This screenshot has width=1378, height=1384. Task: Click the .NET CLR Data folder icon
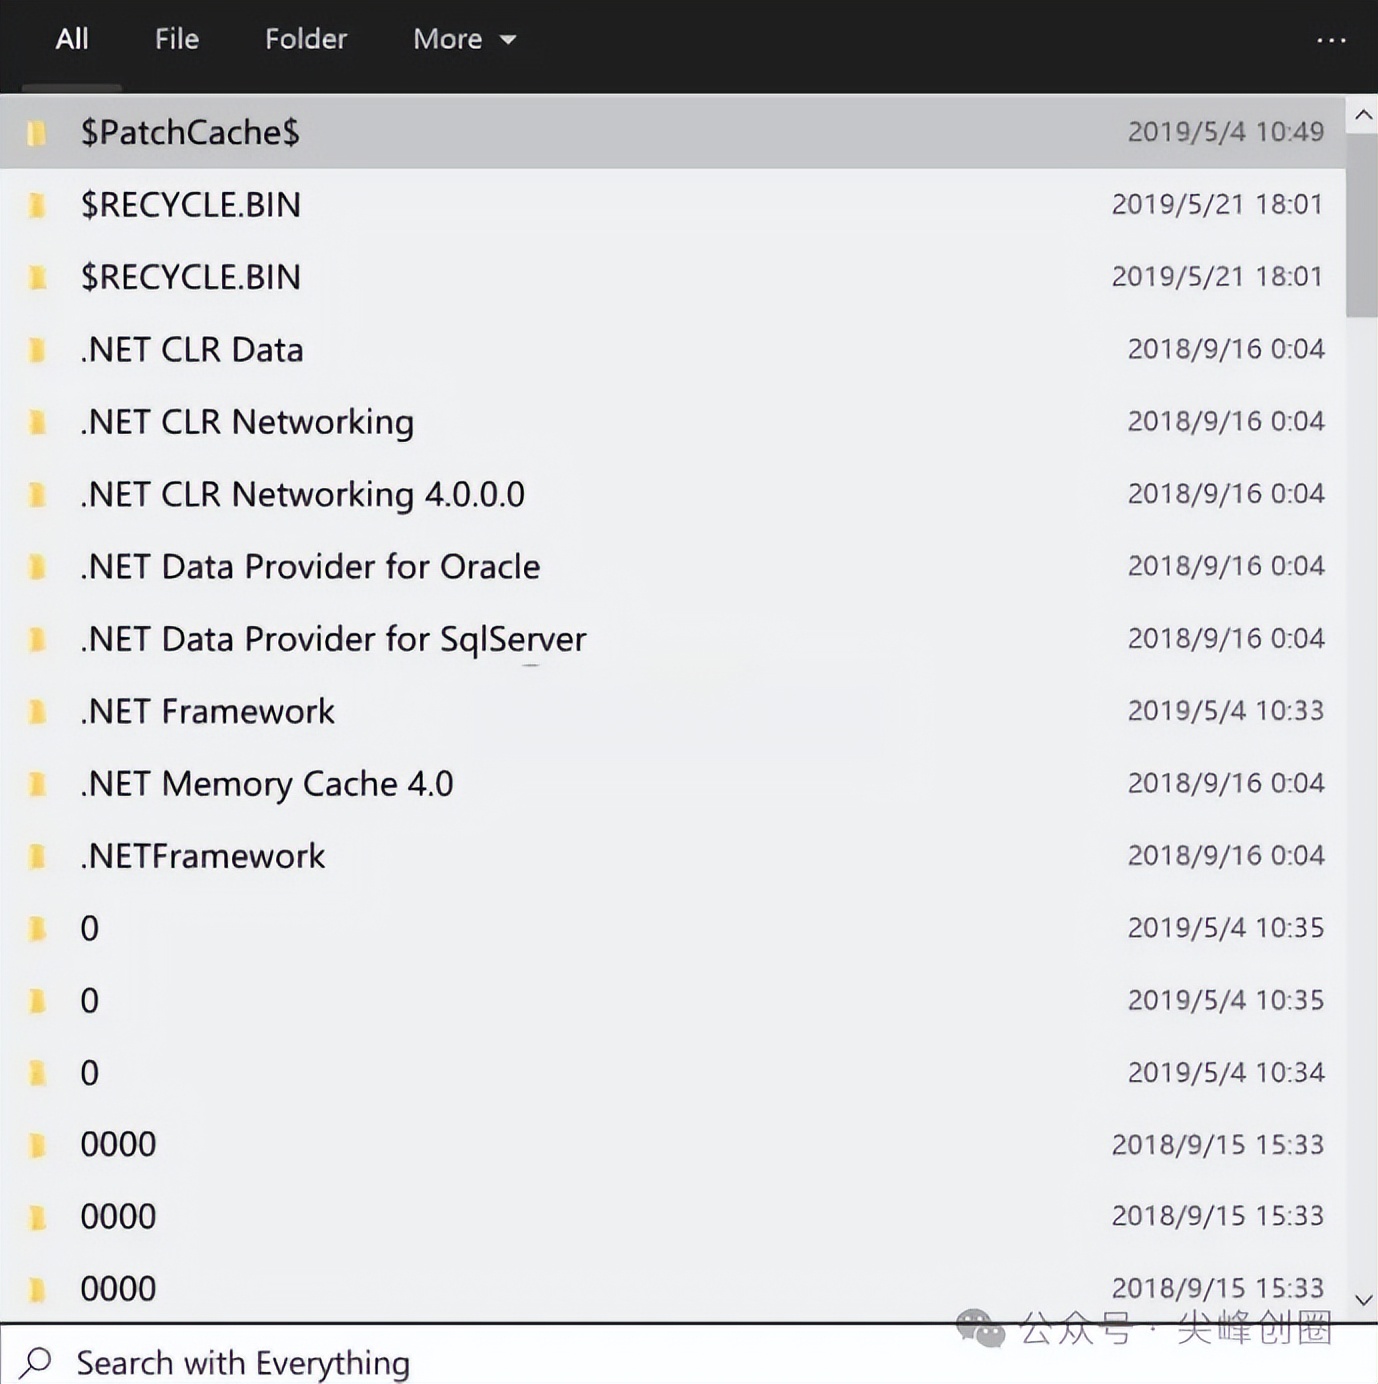(x=37, y=350)
